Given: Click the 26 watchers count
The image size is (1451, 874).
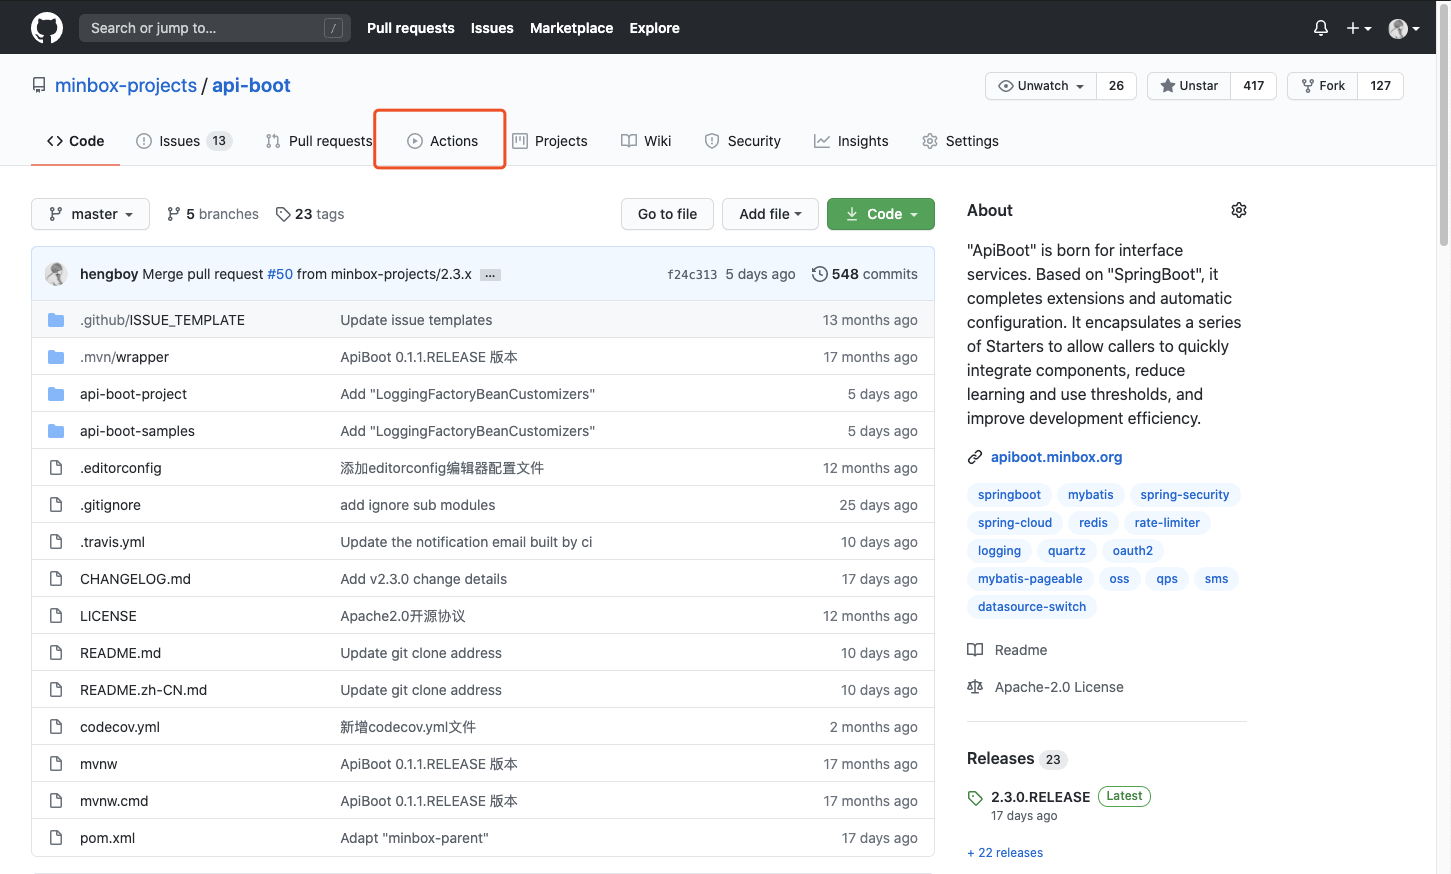Looking at the screenshot, I should (x=1116, y=86).
